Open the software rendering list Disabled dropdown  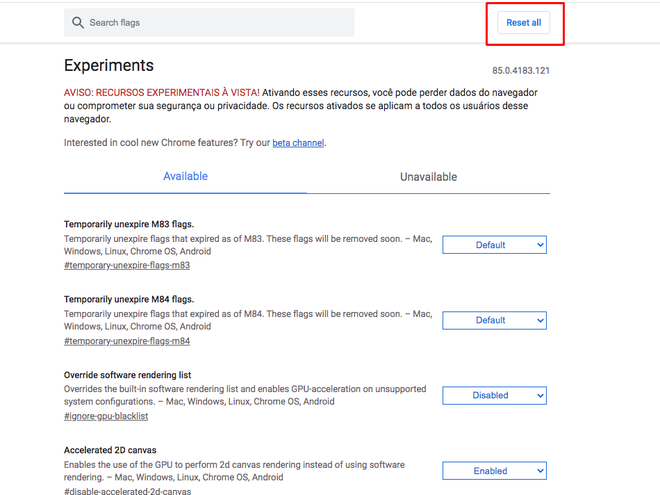494,396
